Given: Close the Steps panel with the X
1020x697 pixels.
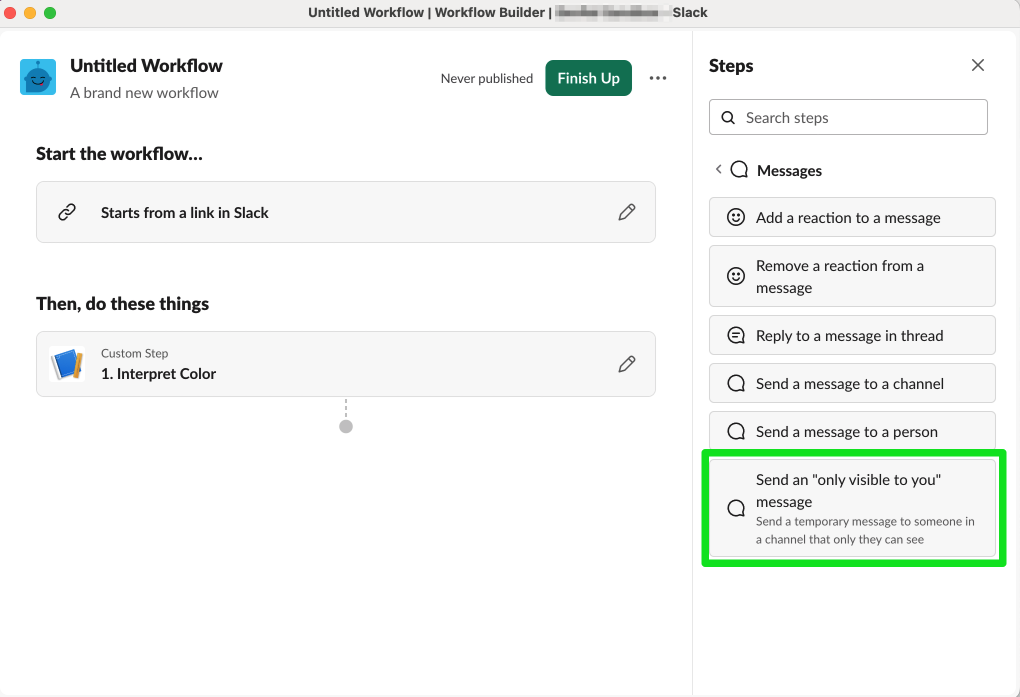Looking at the screenshot, I should click(977, 65).
